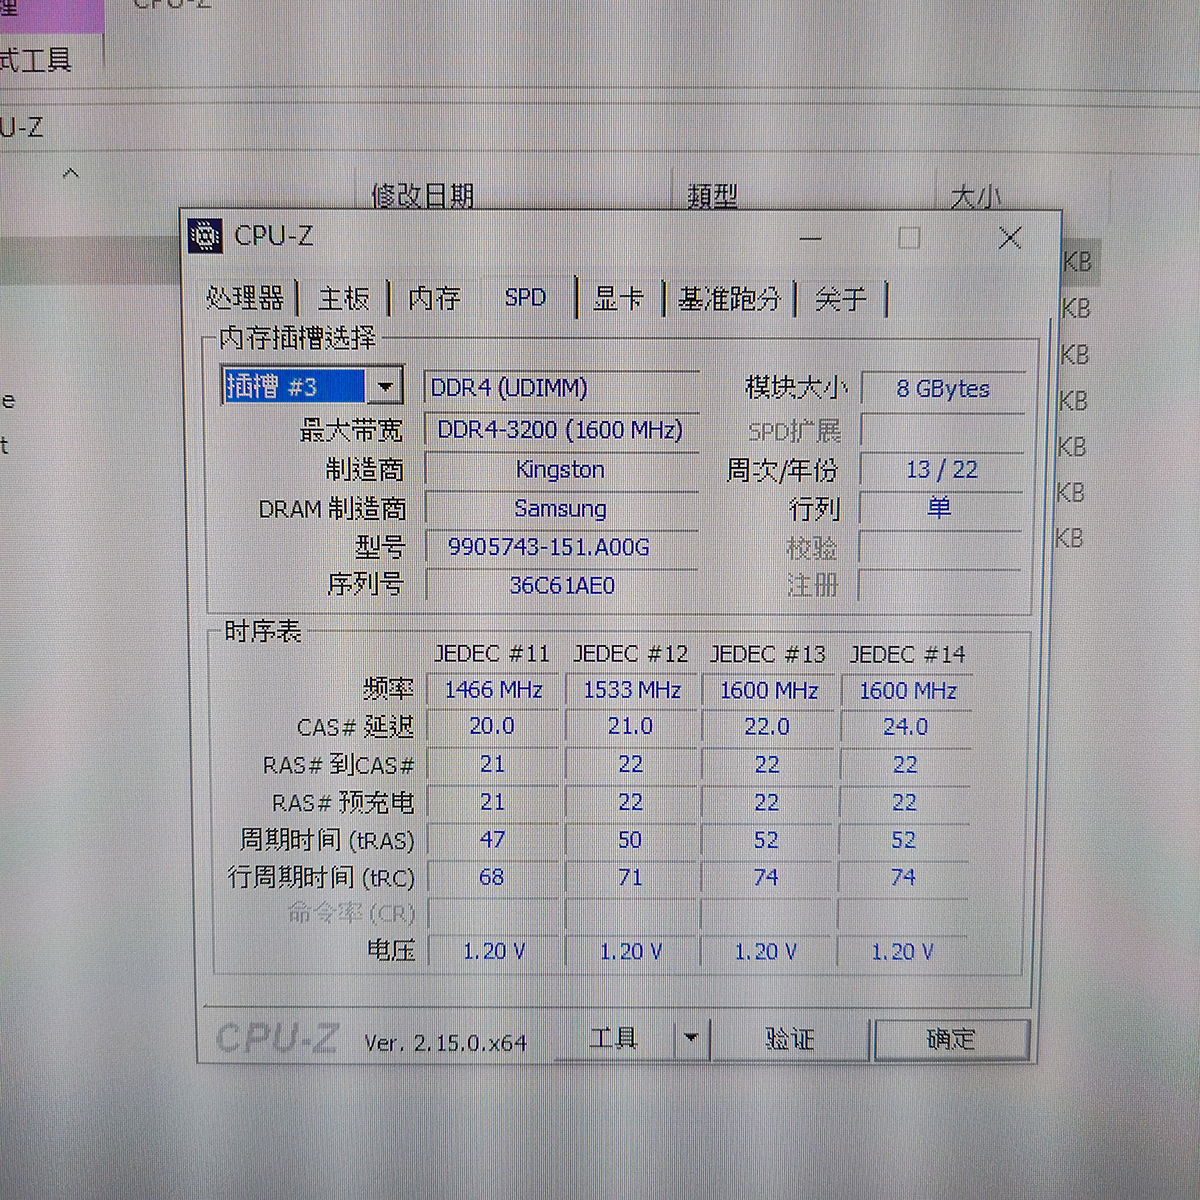Open the 处理器 tab
The height and width of the screenshot is (1200, 1200).
(245, 298)
